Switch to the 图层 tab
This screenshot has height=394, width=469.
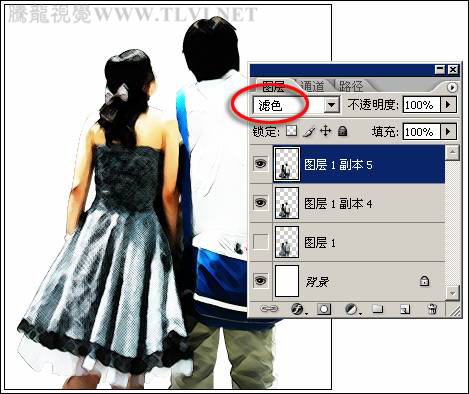(x=273, y=86)
